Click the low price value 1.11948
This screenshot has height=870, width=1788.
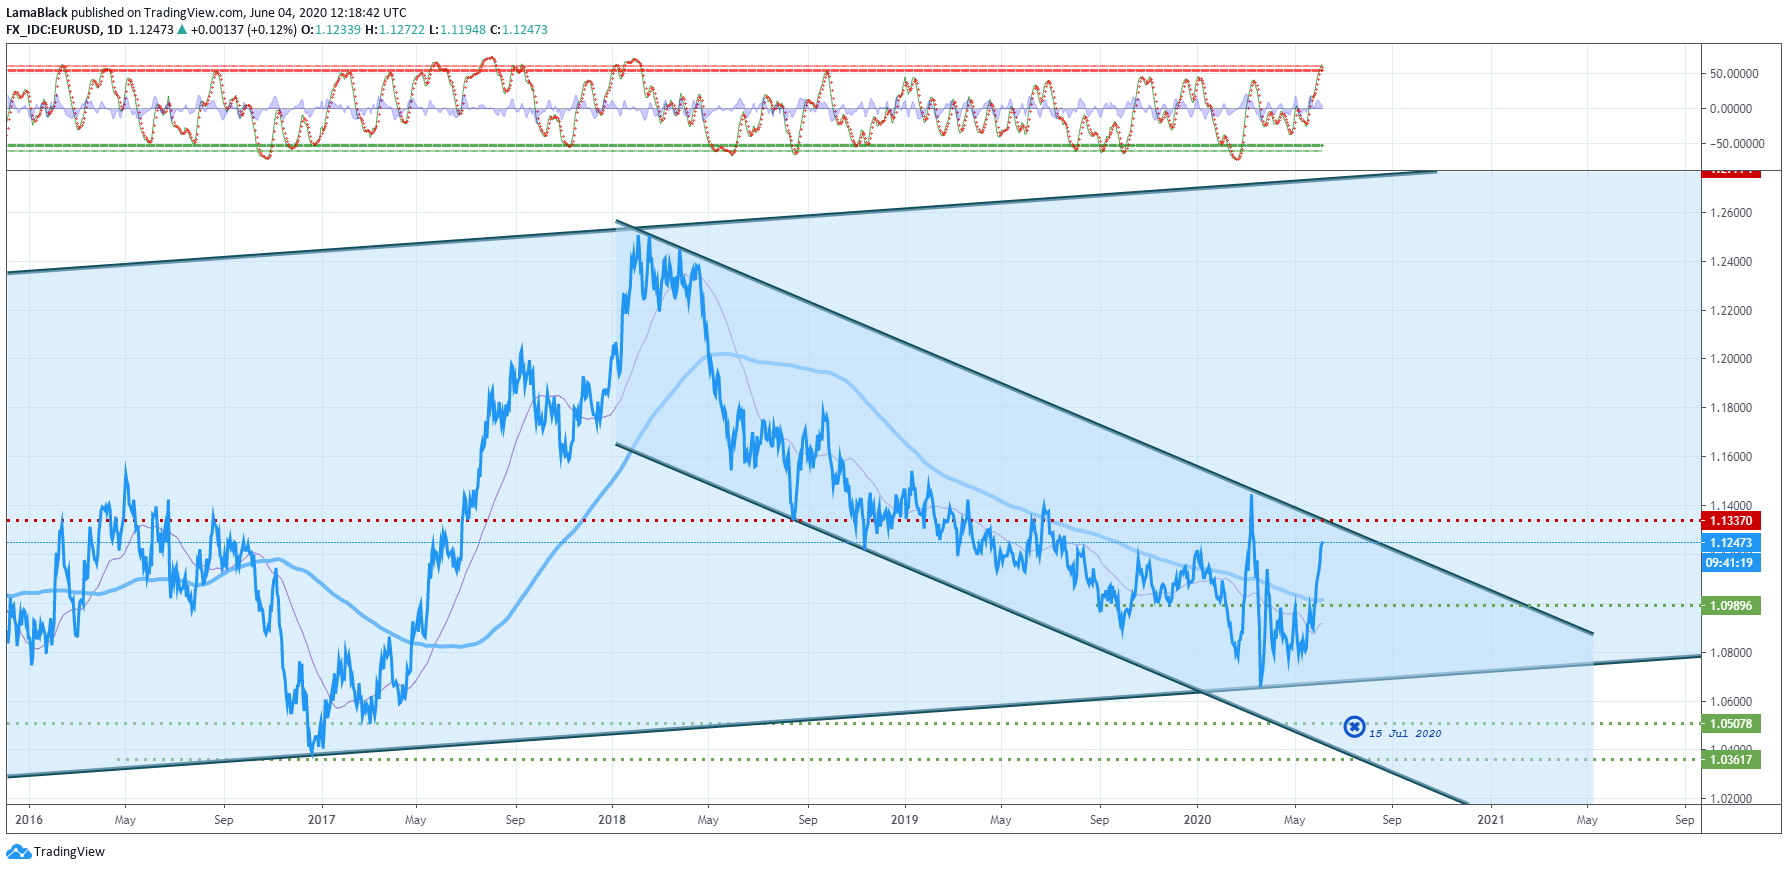[463, 30]
